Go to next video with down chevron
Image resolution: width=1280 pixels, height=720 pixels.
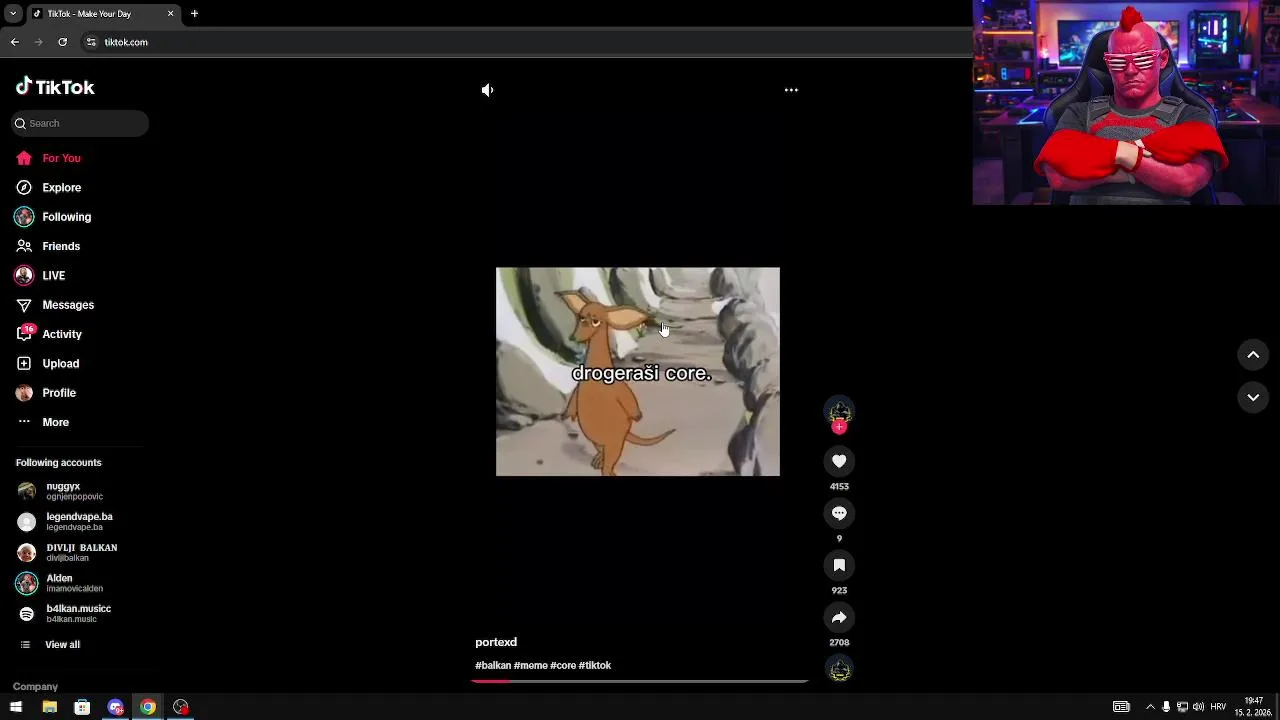1253,397
